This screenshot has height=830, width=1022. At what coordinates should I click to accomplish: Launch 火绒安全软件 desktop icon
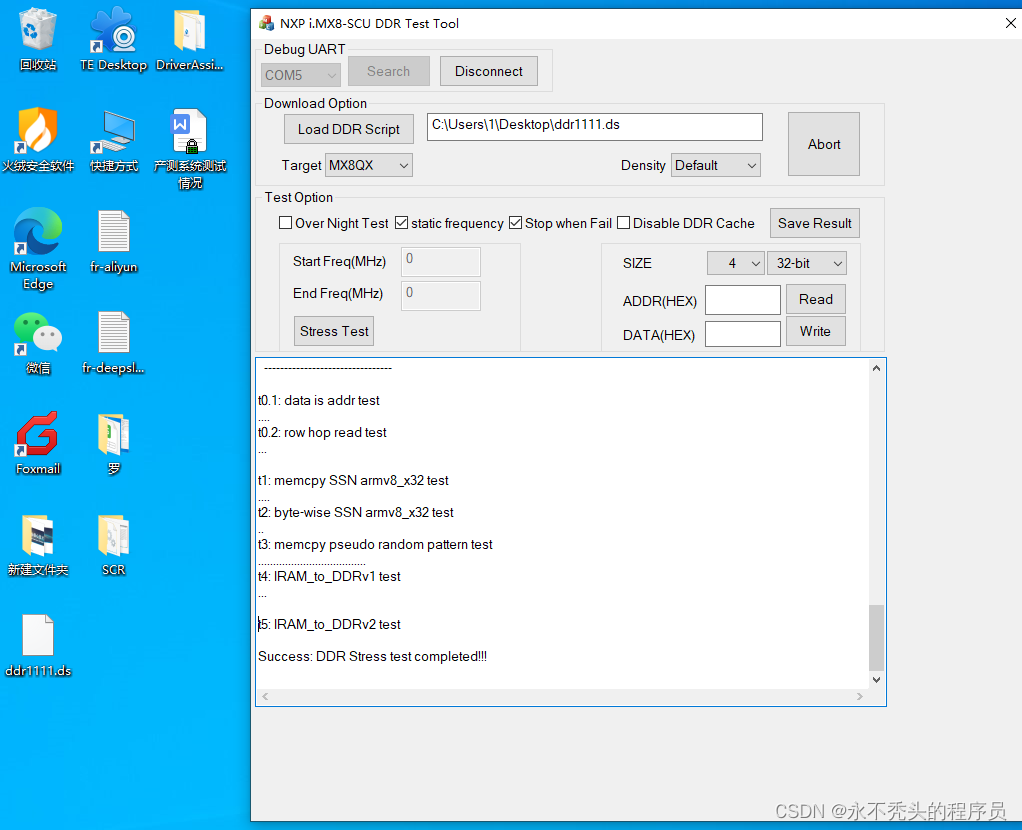[38, 140]
